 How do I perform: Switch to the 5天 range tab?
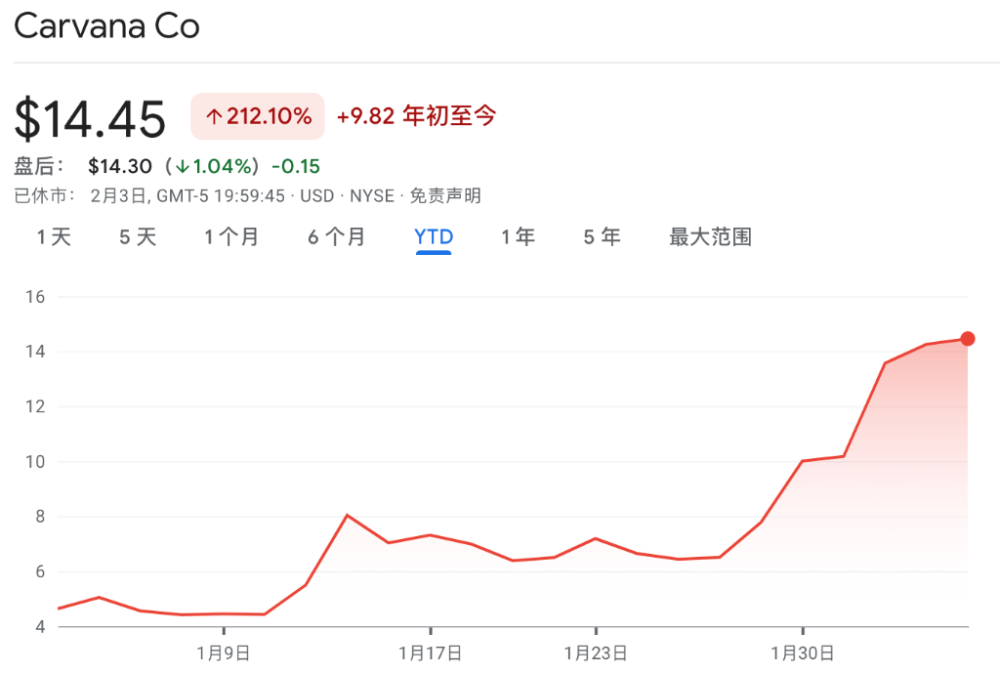coord(138,237)
